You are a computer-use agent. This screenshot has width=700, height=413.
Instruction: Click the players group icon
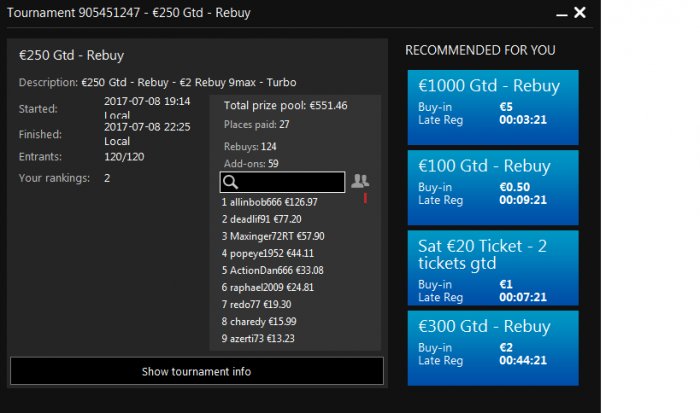pos(360,181)
